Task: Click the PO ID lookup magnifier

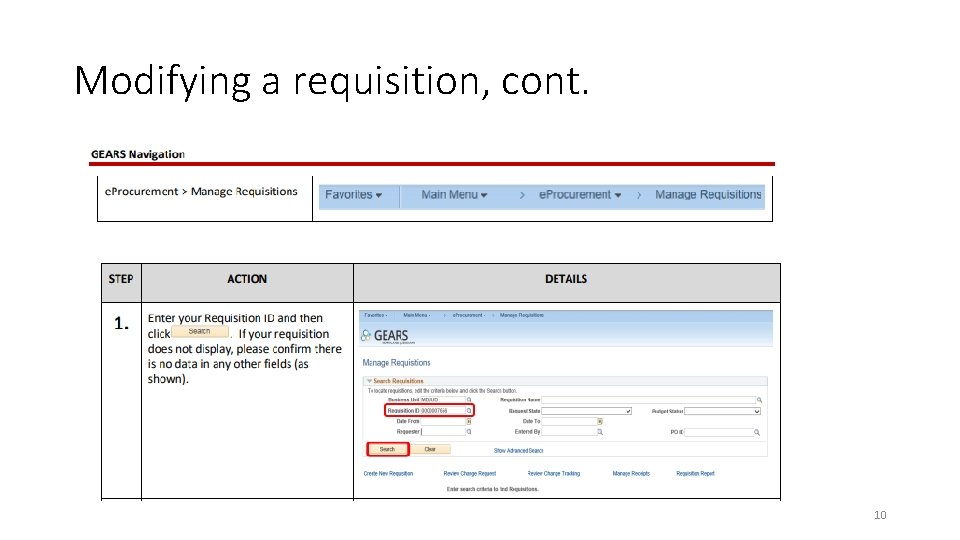Action: click(x=757, y=432)
